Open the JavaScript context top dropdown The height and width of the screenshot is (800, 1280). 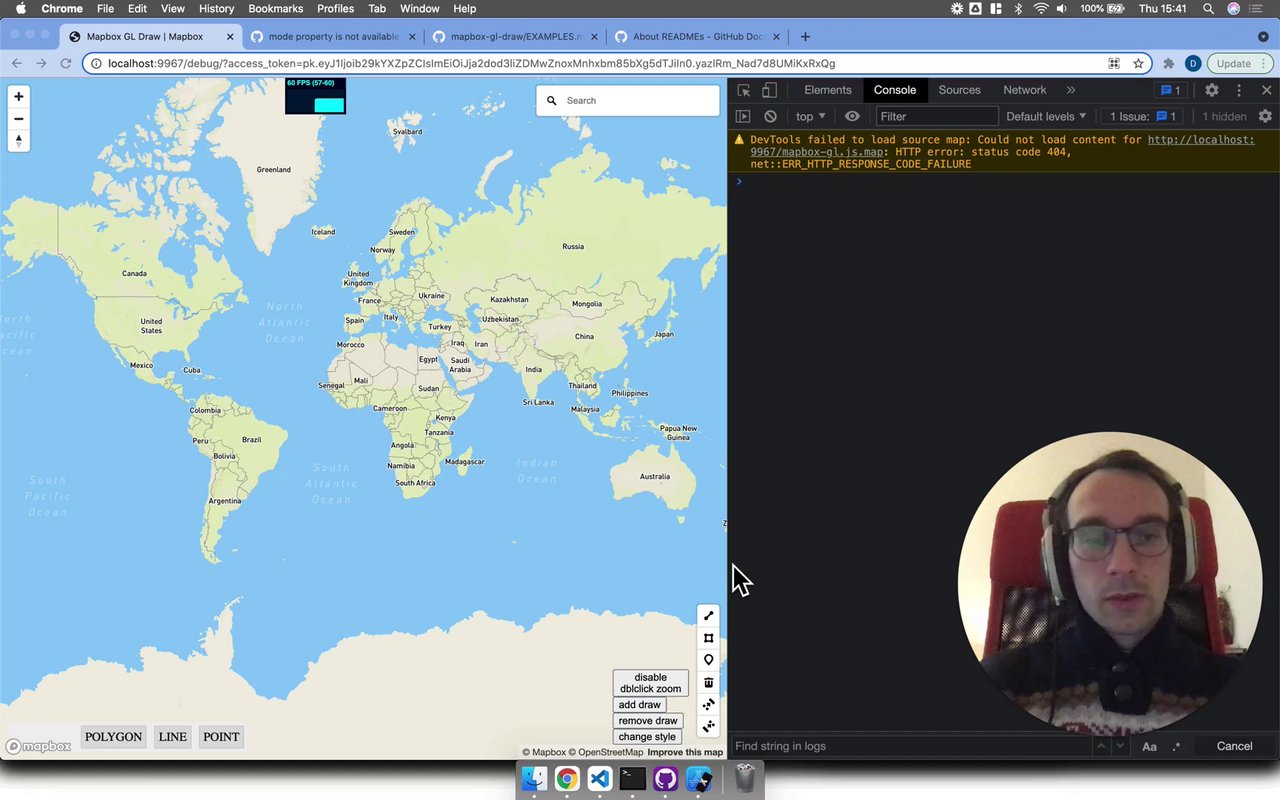811,116
